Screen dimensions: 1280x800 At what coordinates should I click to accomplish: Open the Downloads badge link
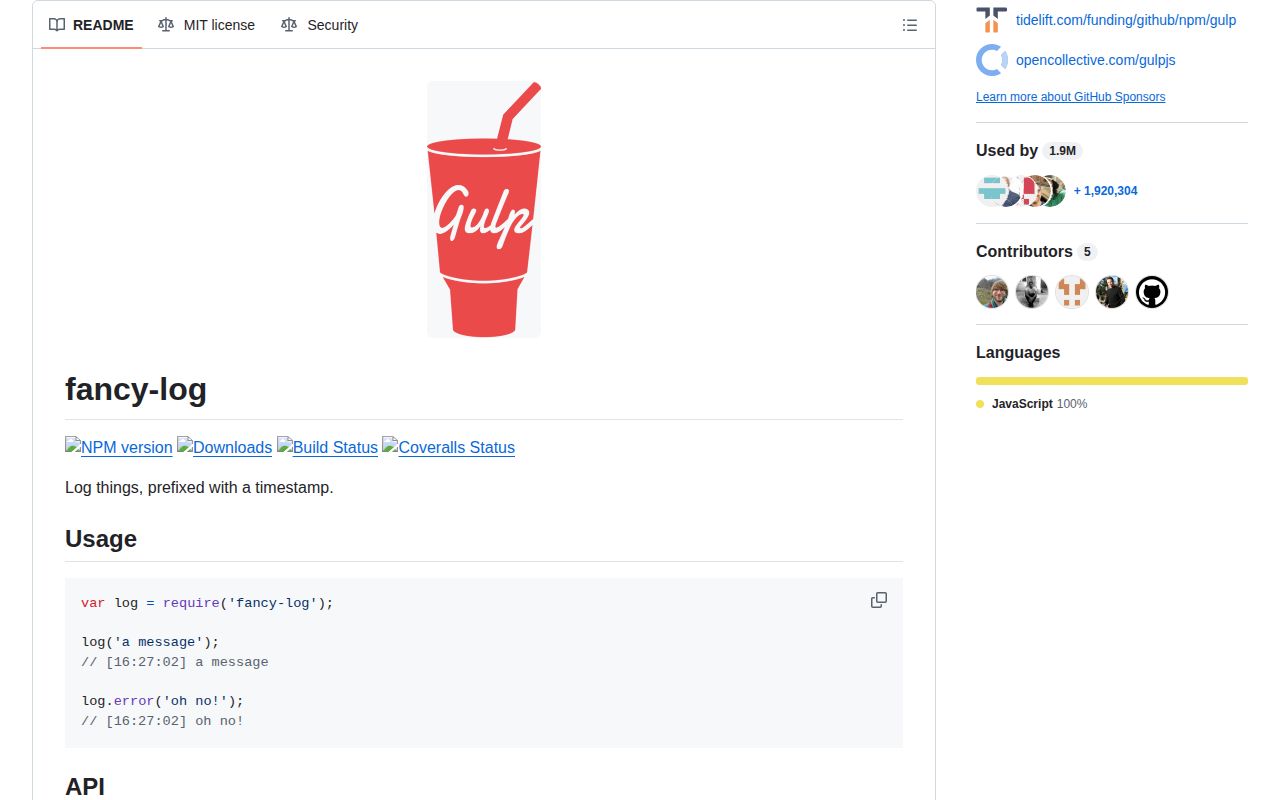[x=225, y=447]
